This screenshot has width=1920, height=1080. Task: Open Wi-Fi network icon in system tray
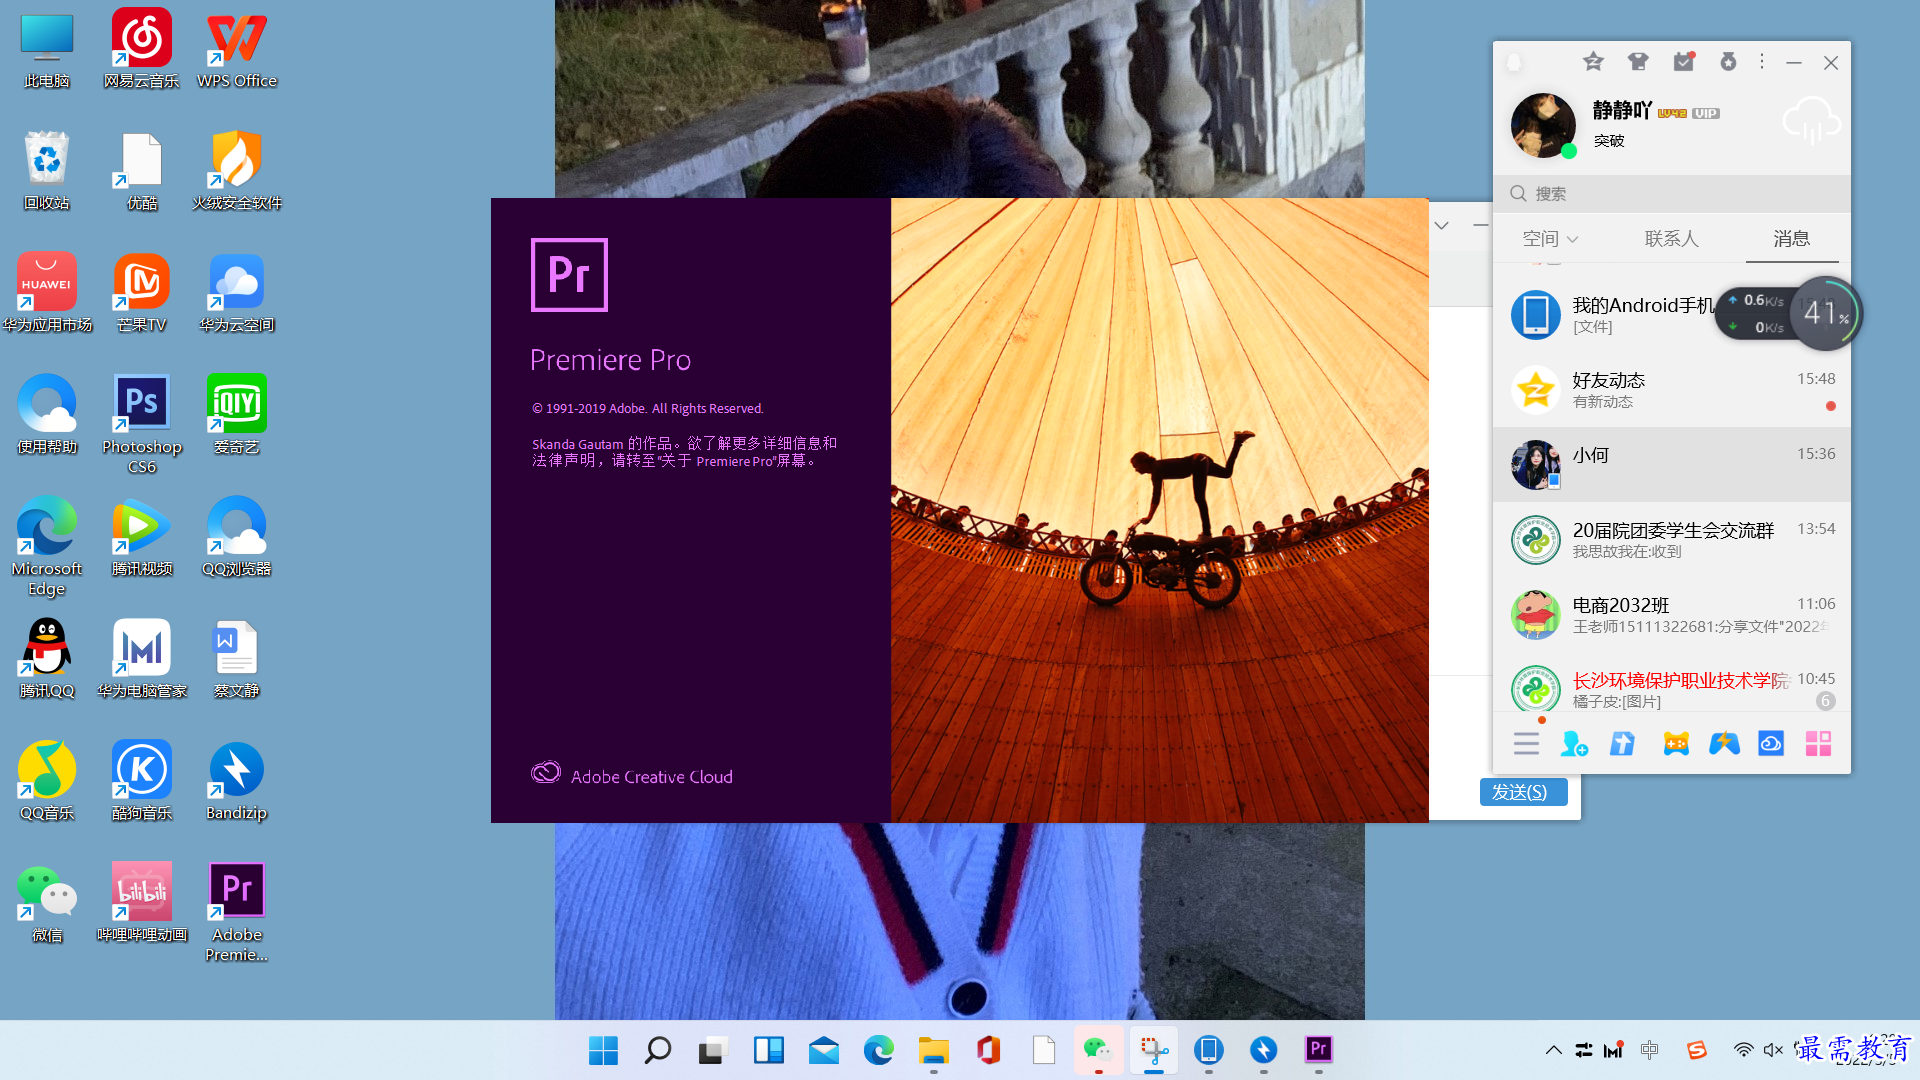1743,1050
